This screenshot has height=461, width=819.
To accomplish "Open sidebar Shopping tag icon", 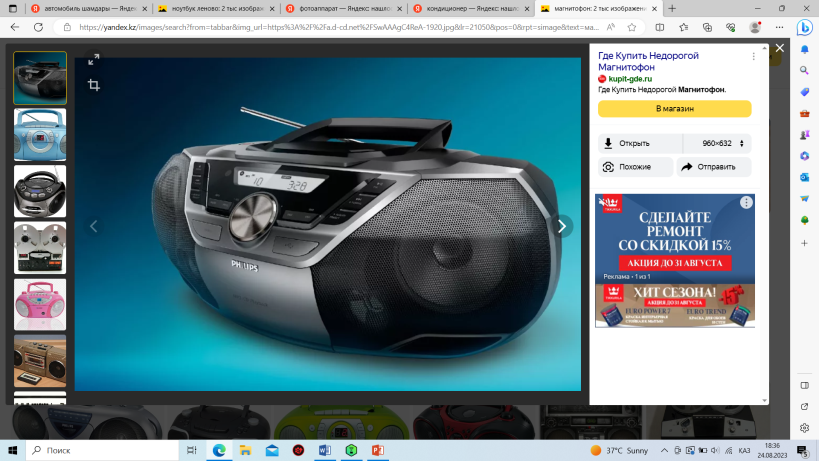I will (x=804, y=92).
